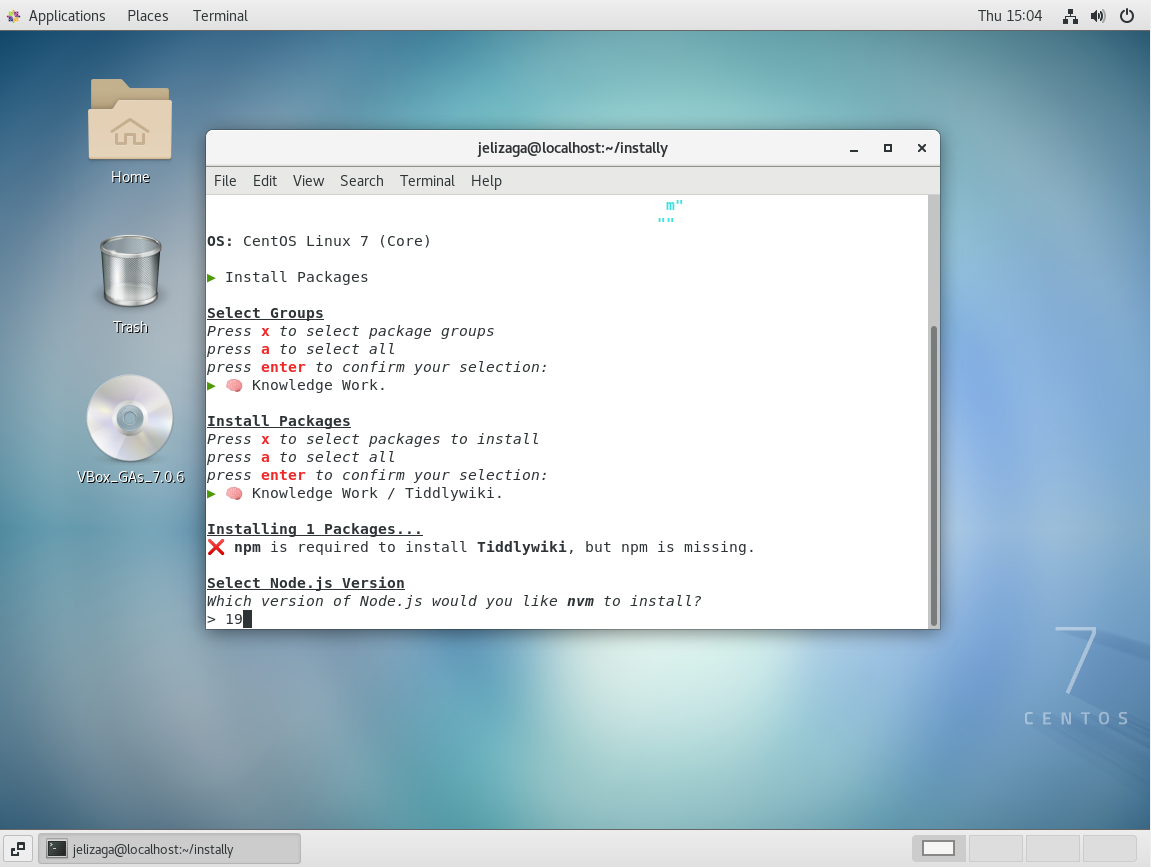Open the Help menu in terminal

[486, 181]
